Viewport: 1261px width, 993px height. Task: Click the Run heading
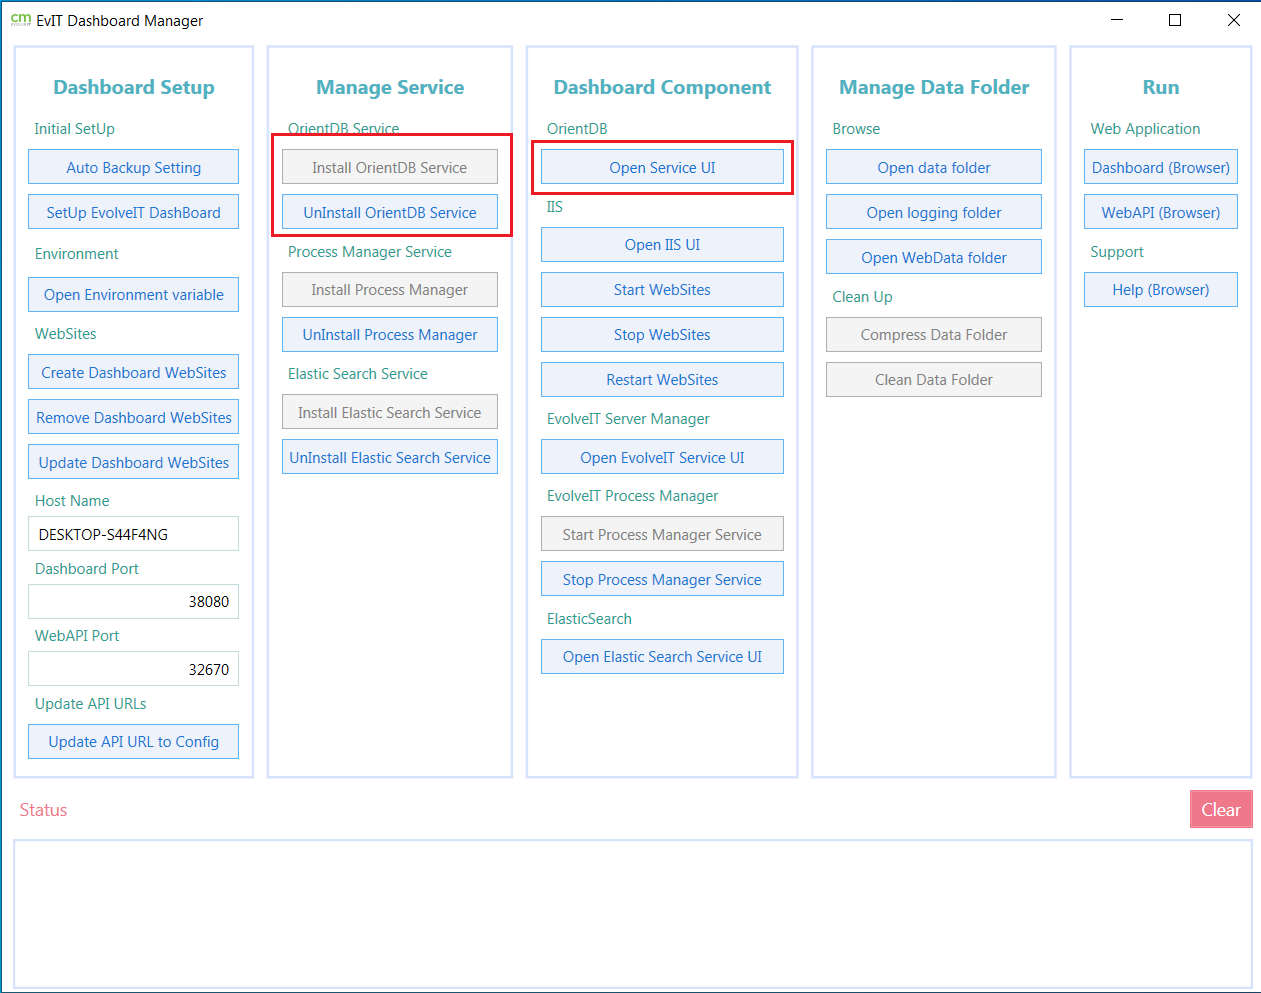pos(1161,87)
